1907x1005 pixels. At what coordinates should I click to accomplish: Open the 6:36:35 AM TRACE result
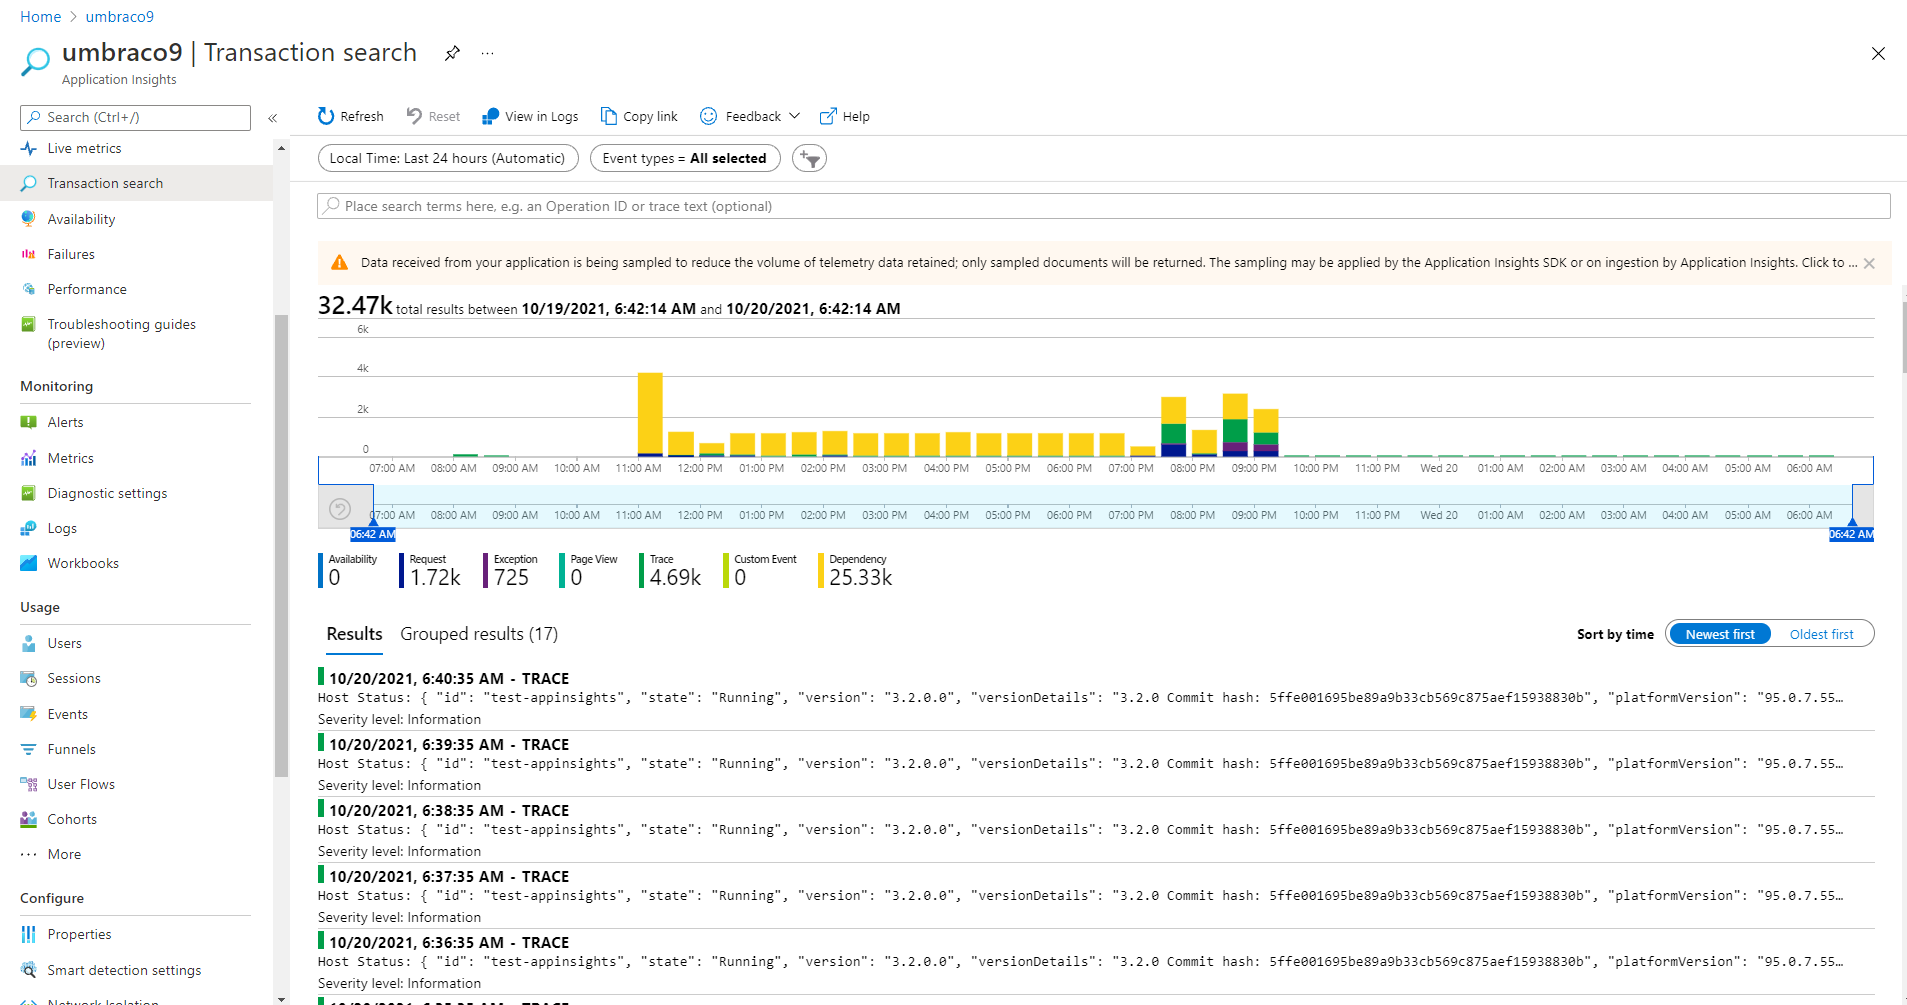click(1096, 962)
